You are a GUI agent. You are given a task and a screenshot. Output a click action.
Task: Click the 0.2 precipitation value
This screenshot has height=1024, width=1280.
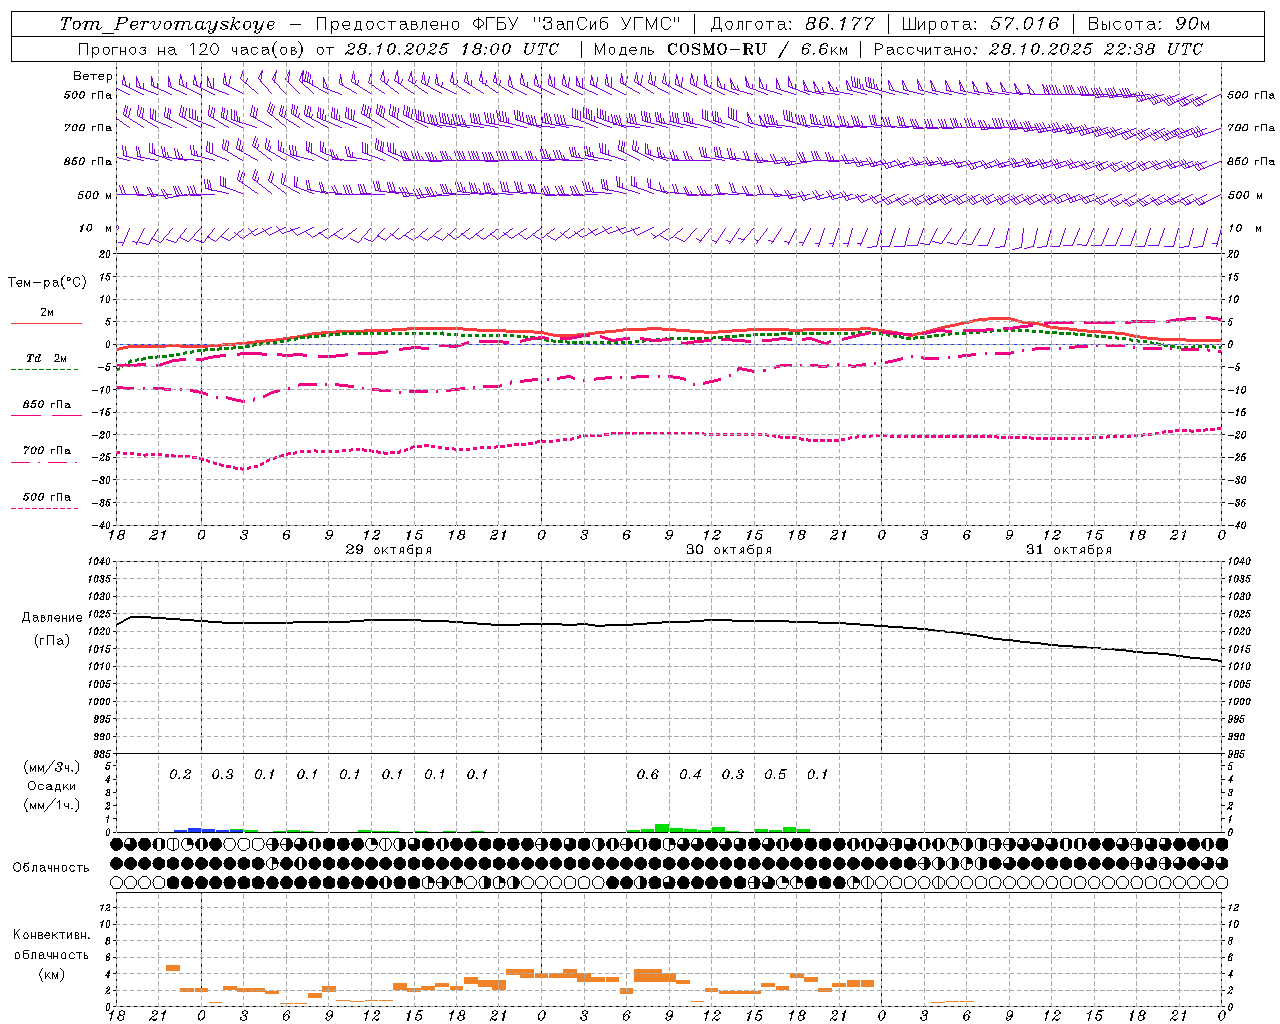click(180, 775)
